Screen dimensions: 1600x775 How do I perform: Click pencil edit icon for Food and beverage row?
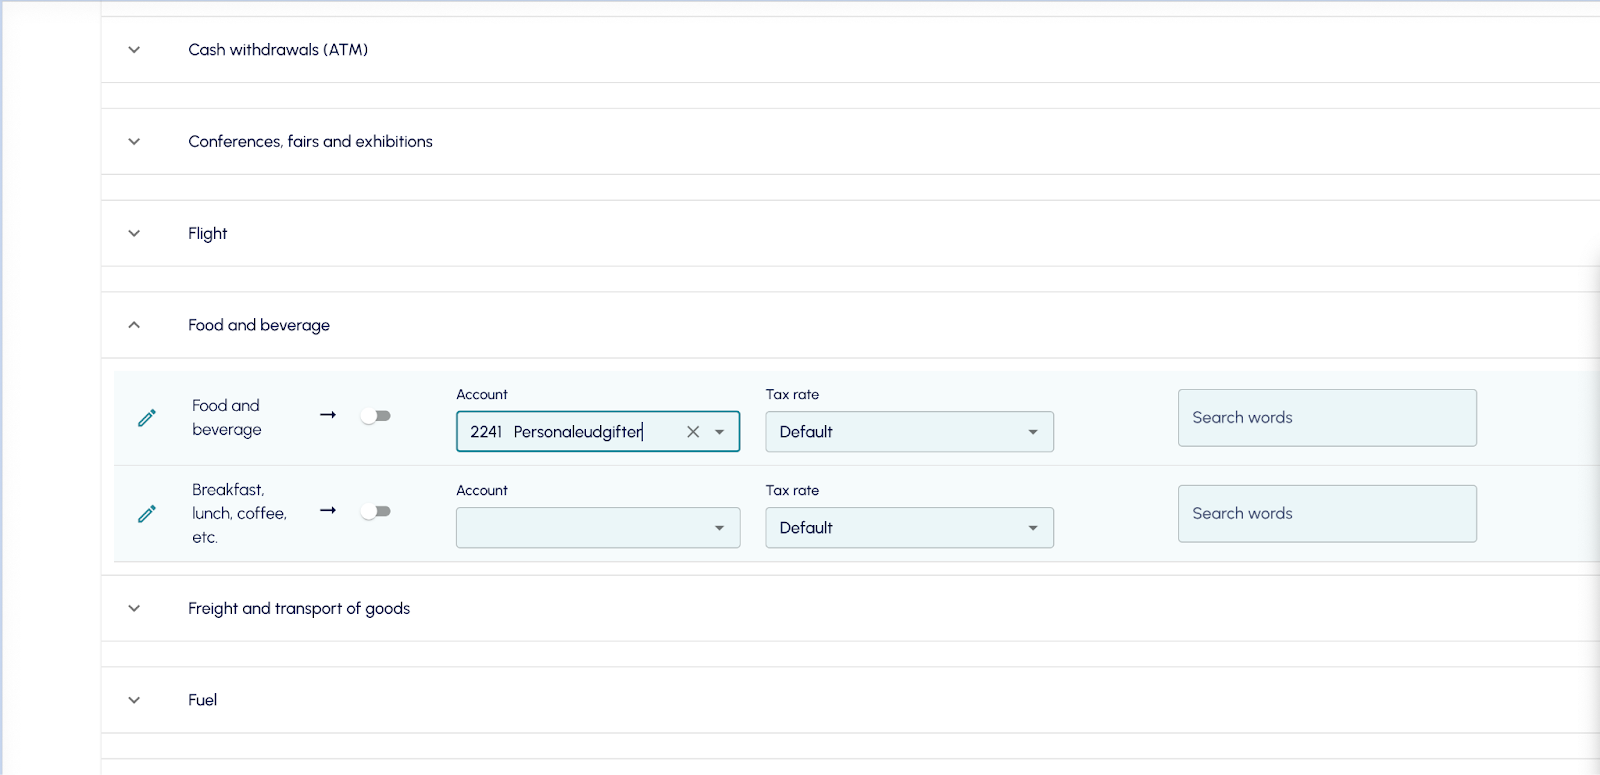(x=147, y=418)
